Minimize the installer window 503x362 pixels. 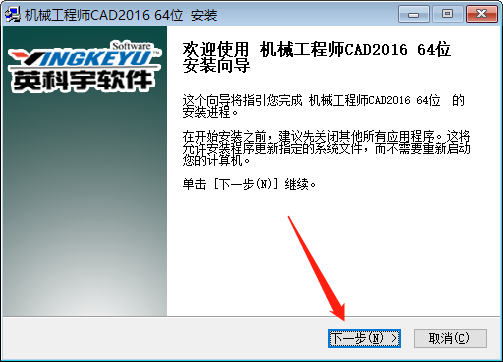point(414,14)
